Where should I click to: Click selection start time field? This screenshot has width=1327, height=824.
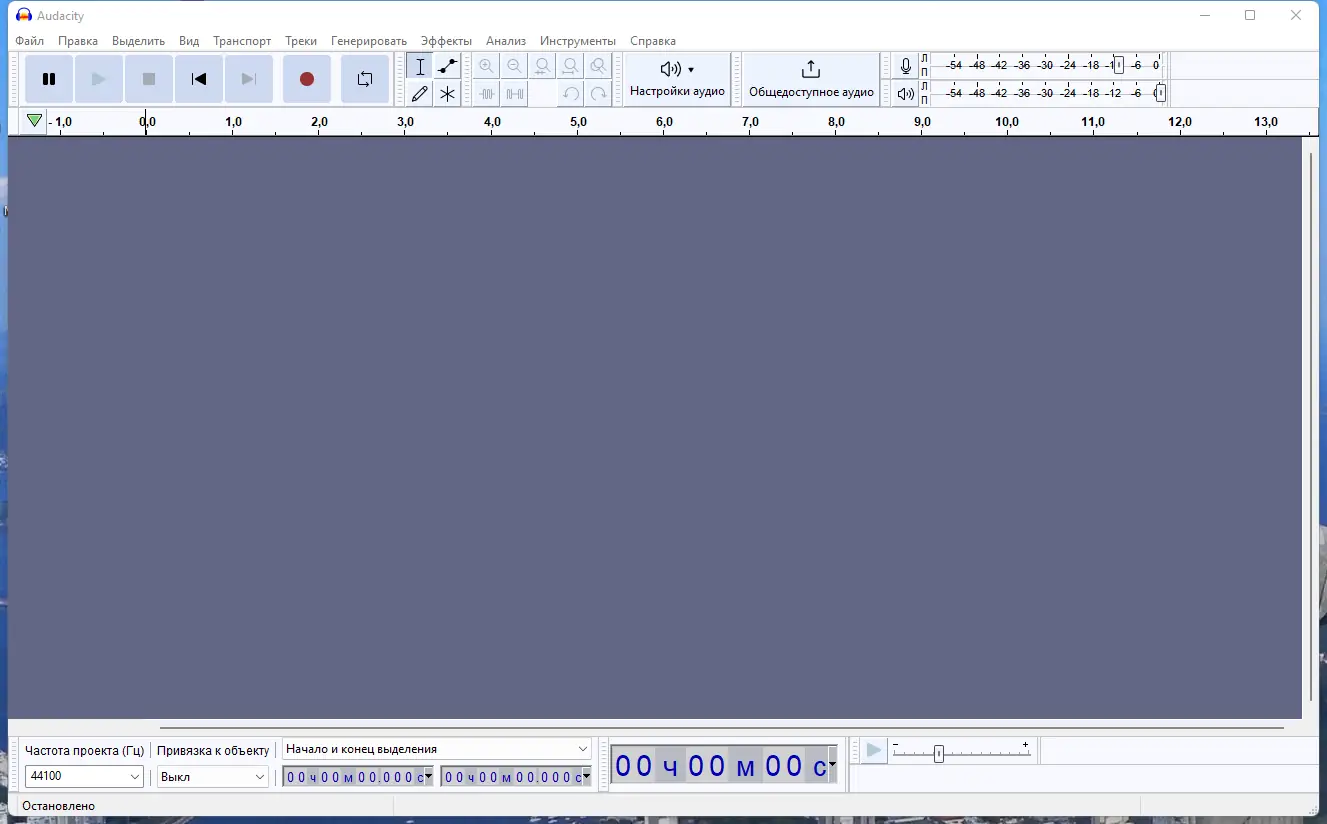click(354, 777)
